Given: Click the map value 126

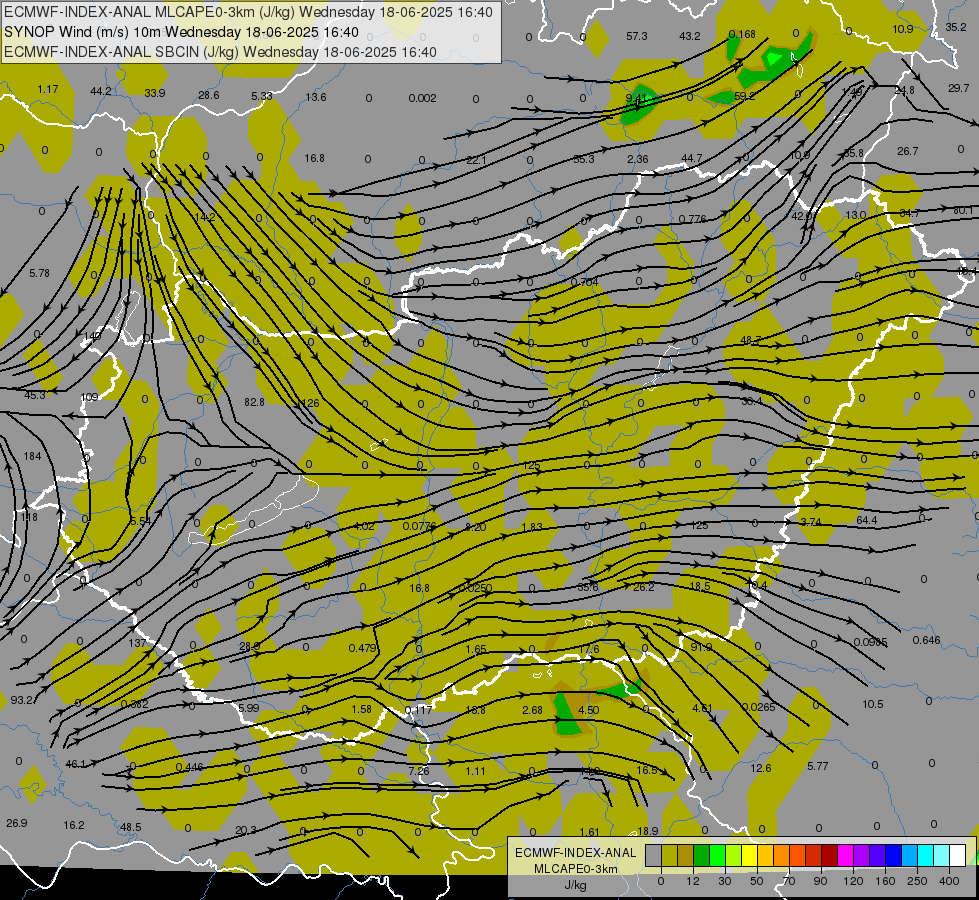Looking at the screenshot, I should tap(310, 403).
